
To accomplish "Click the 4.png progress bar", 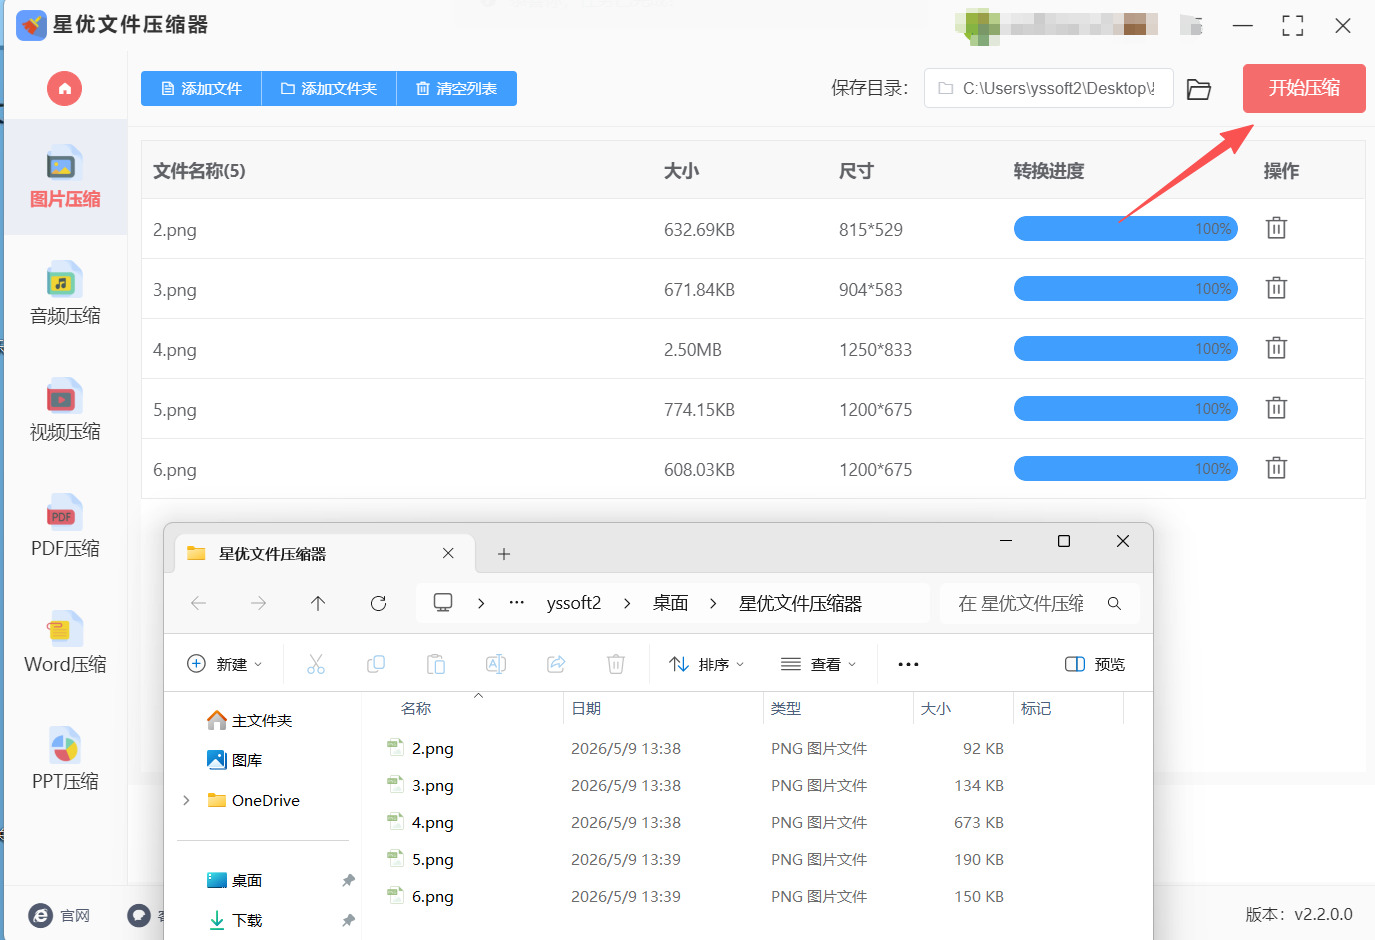I will click(x=1126, y=349).
